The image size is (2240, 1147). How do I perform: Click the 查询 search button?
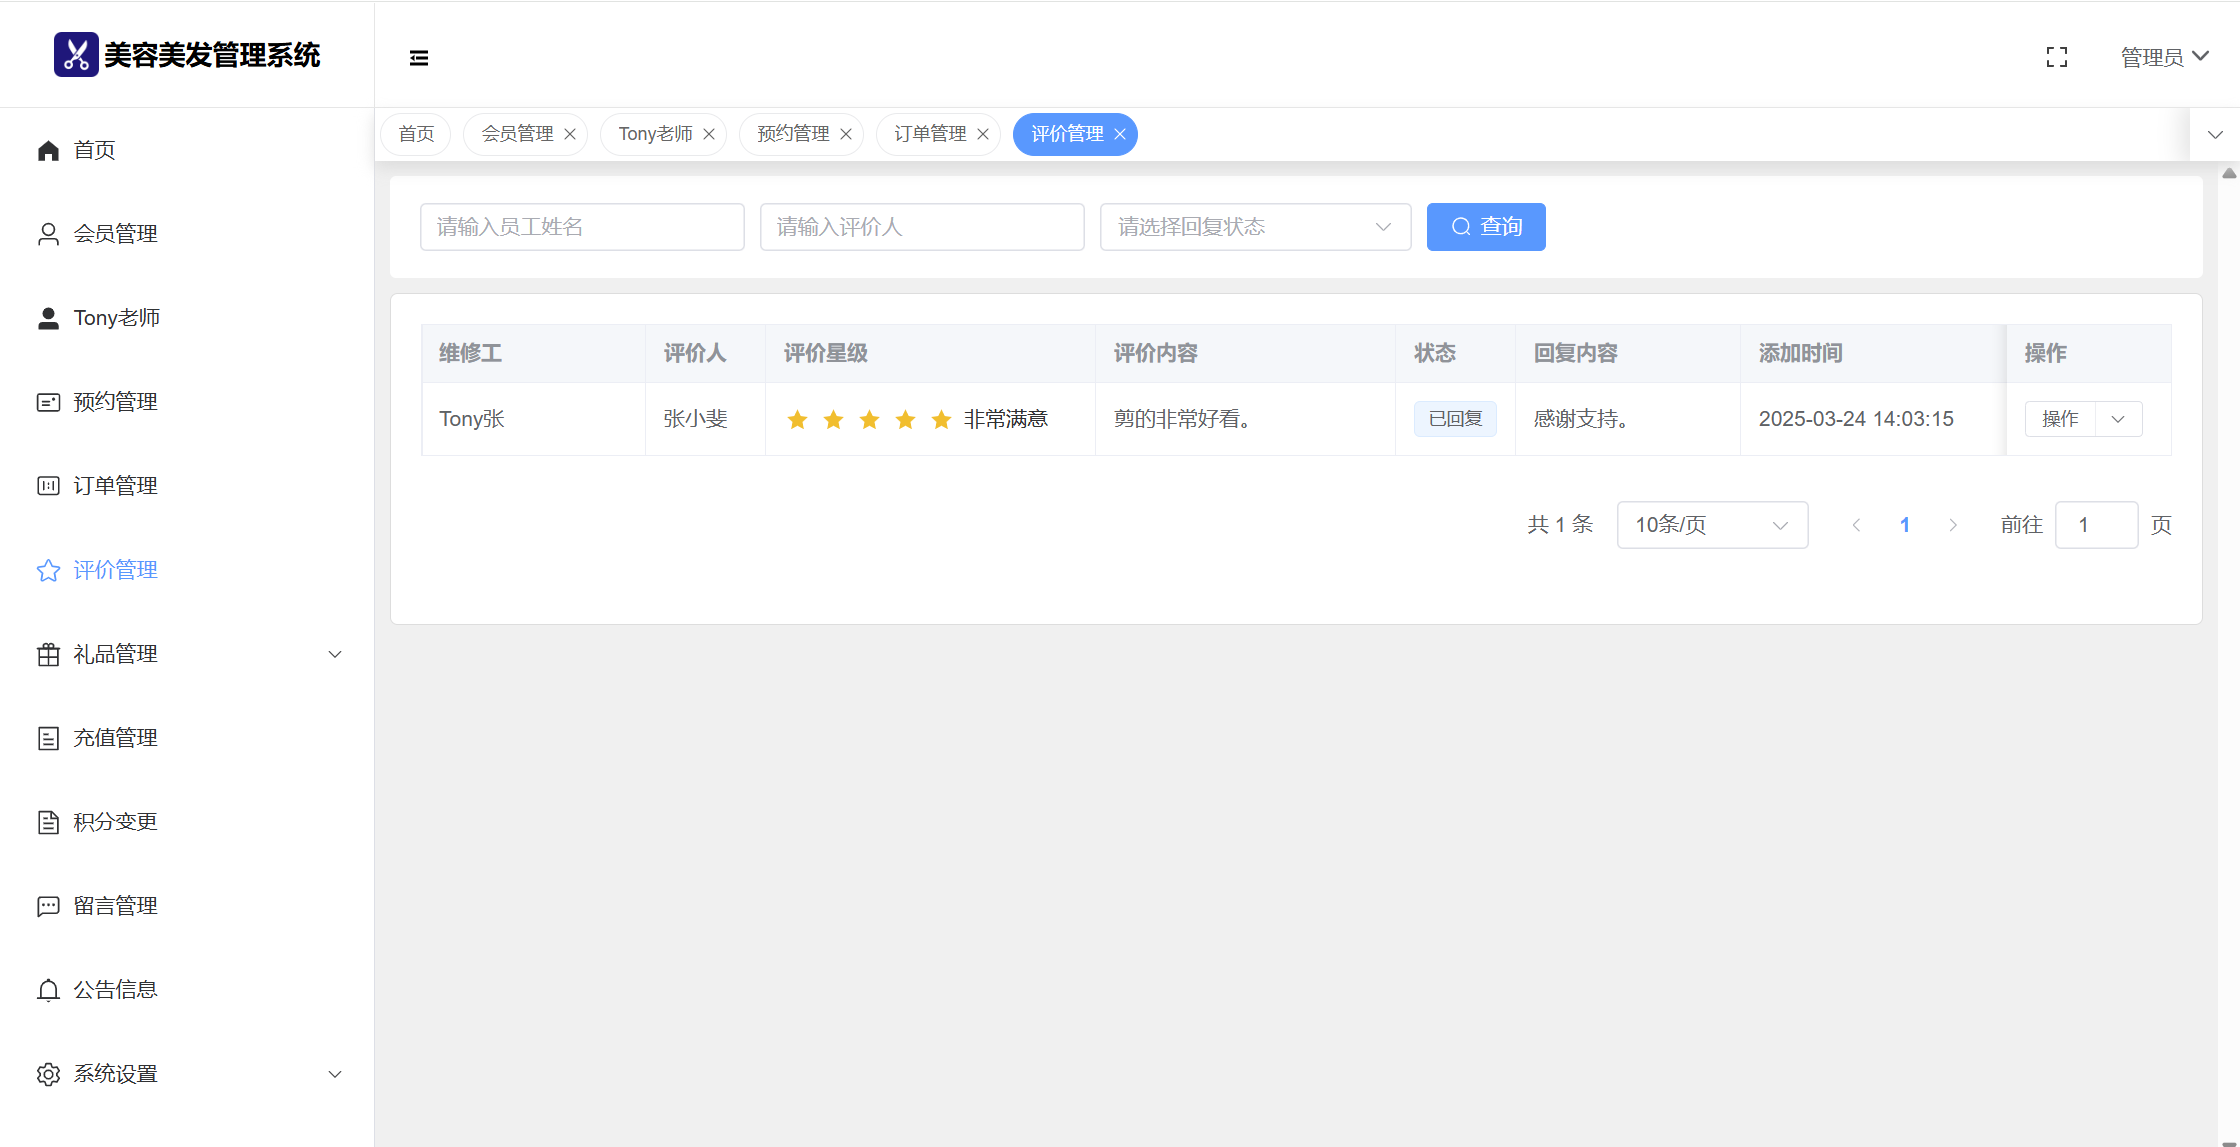tap(1485, 227)
